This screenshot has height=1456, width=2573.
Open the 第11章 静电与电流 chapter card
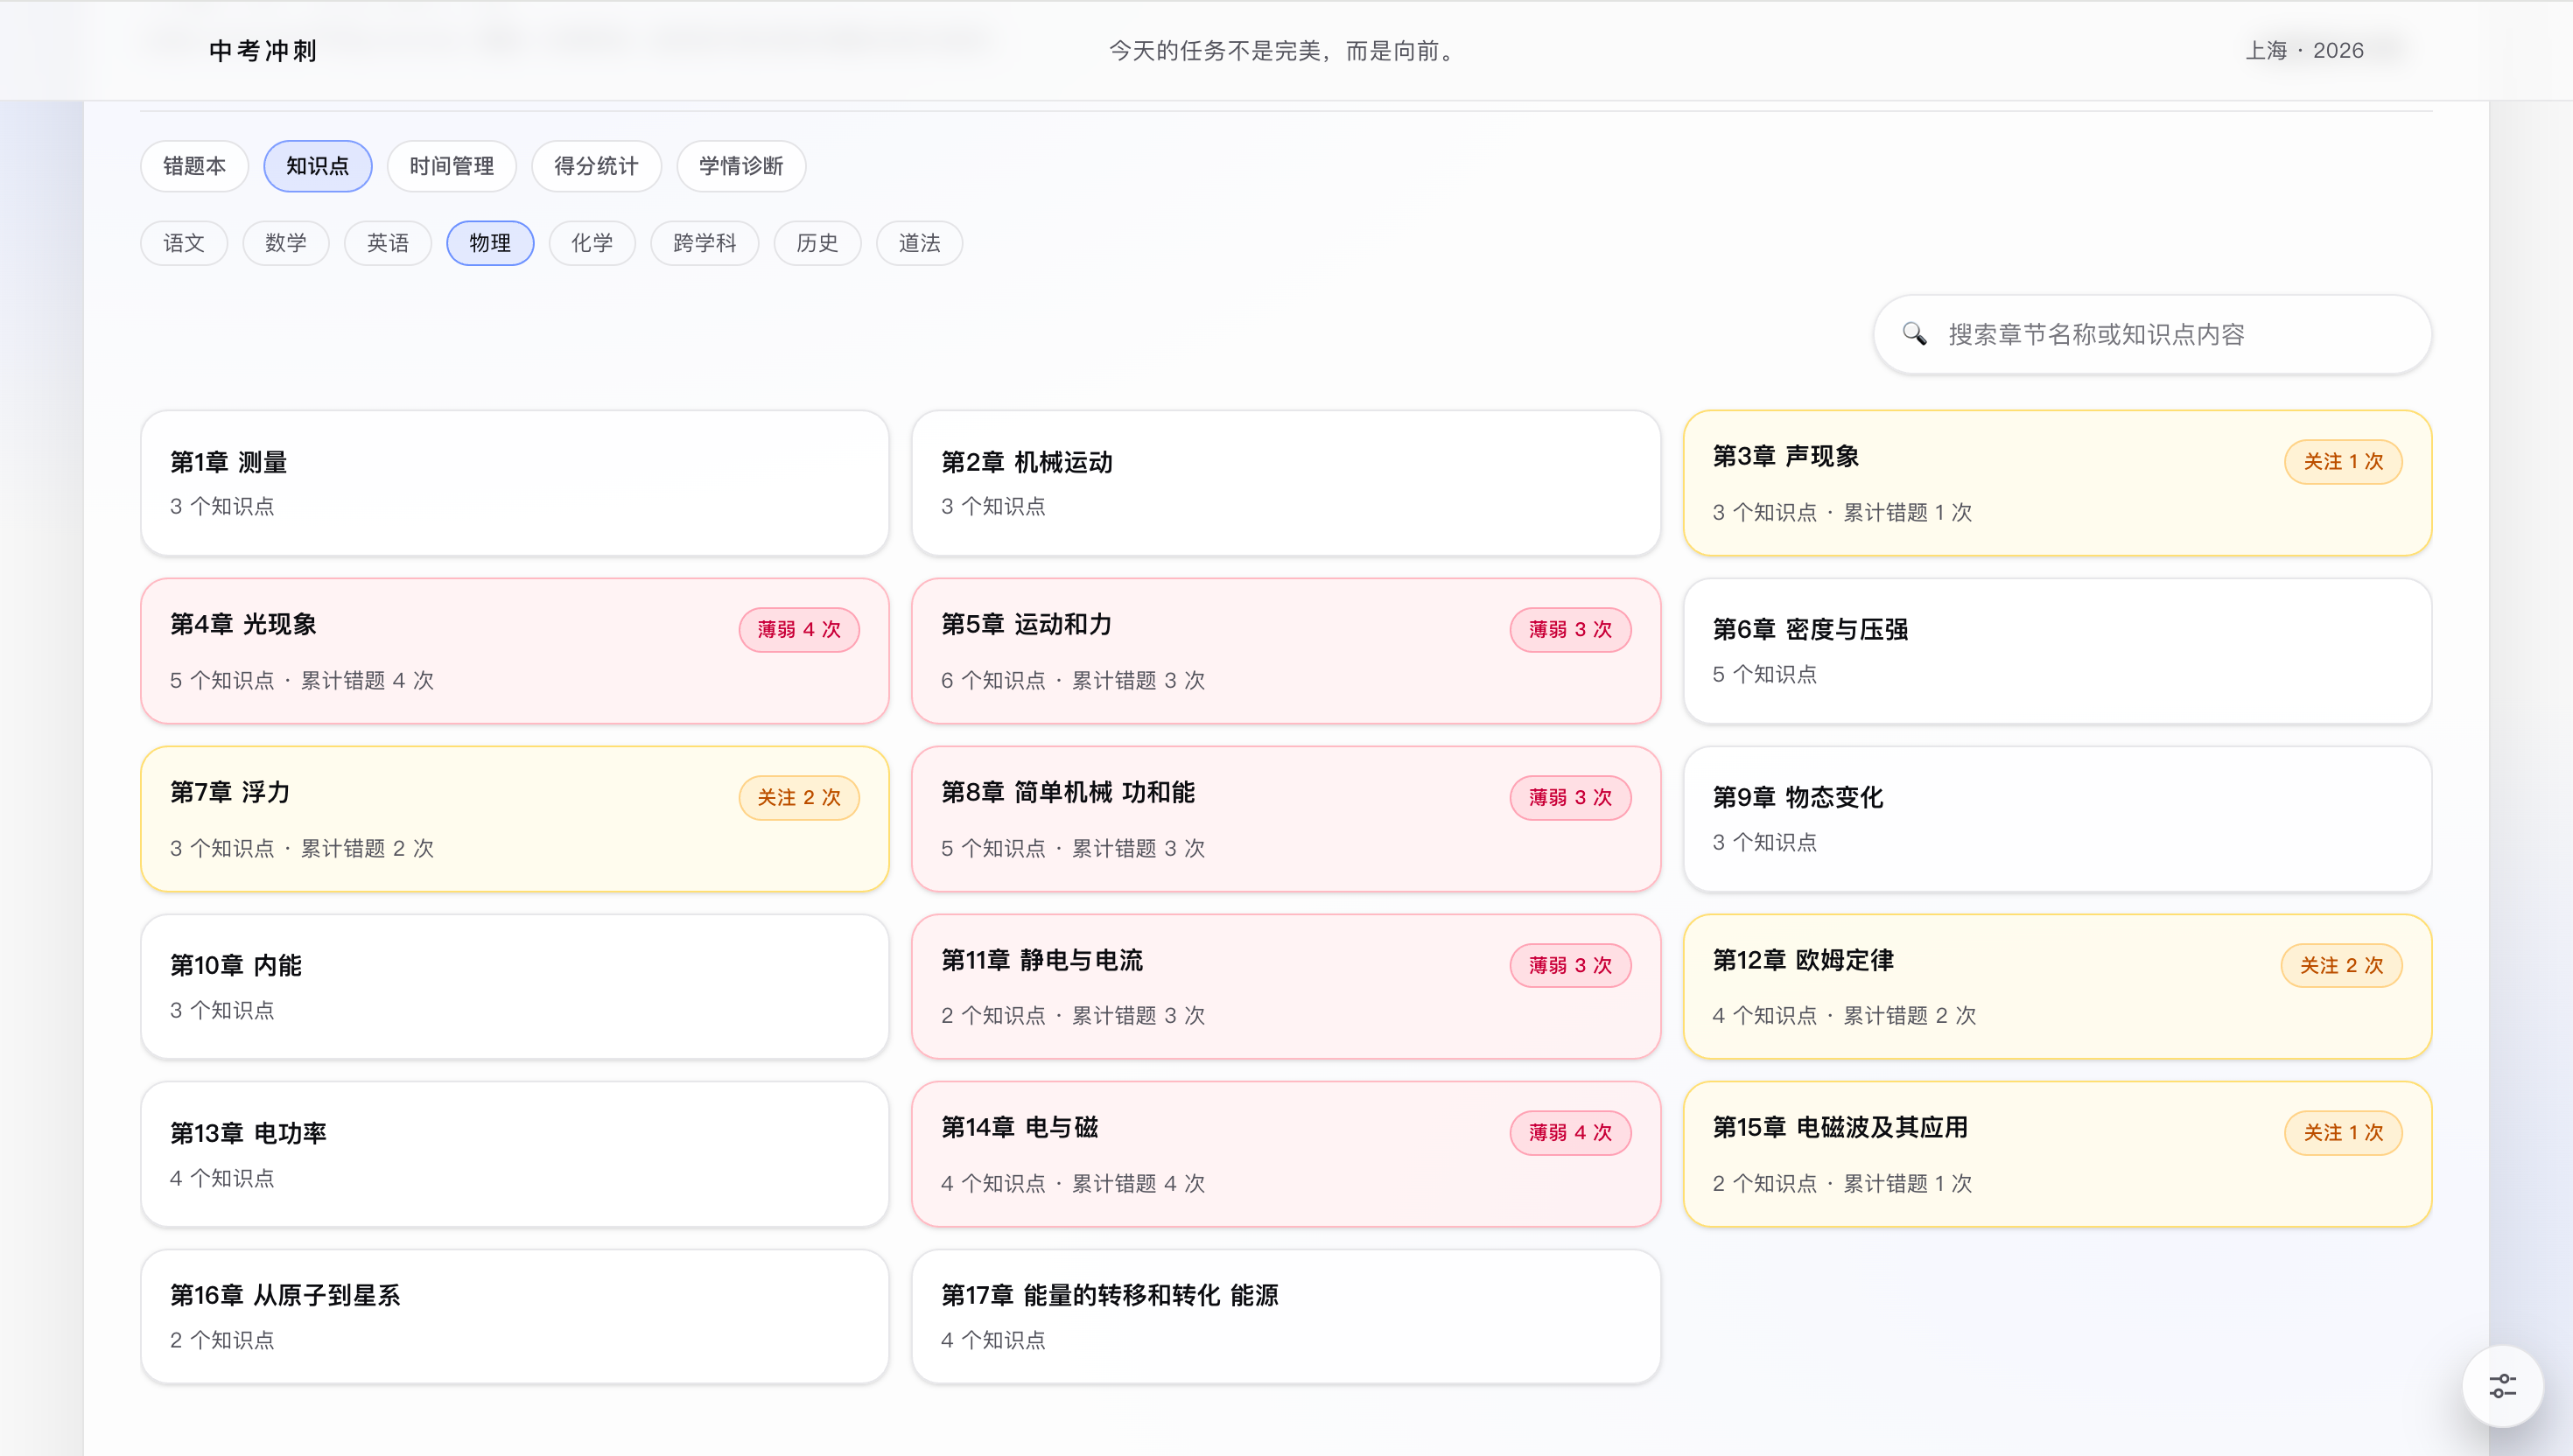(1285, 987)
